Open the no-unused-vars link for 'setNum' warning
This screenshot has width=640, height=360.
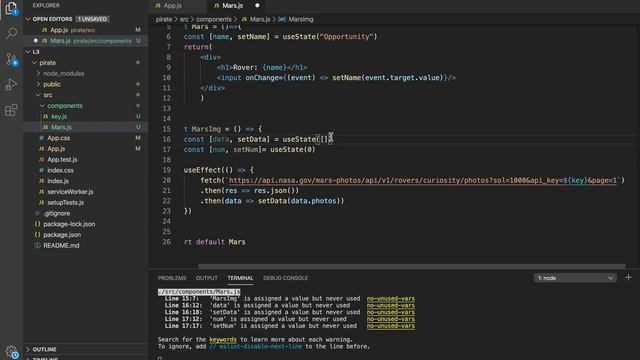391,326
